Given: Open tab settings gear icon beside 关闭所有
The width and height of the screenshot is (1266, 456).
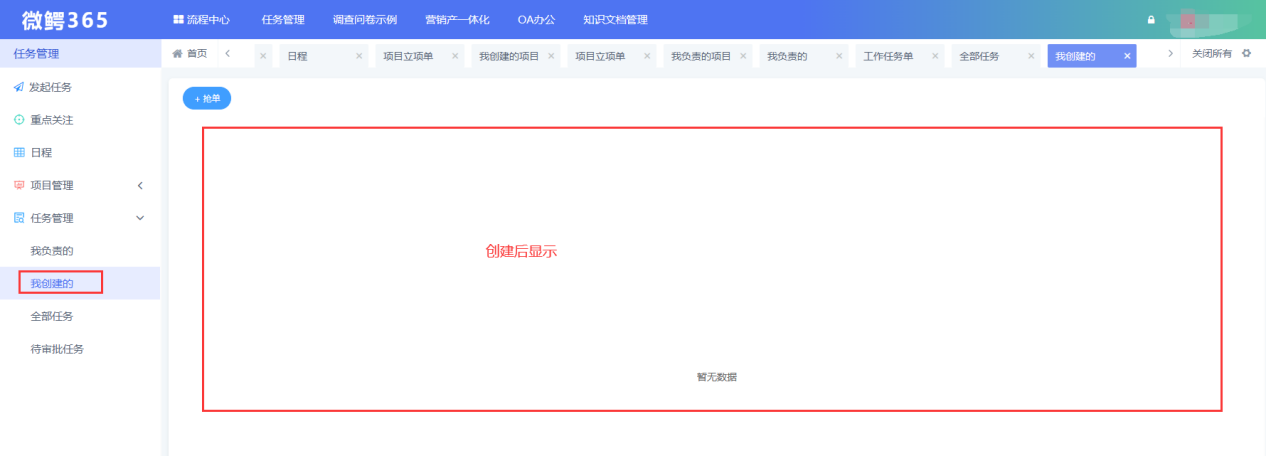Looking at the screenshot, I should tap(1246, 54).
